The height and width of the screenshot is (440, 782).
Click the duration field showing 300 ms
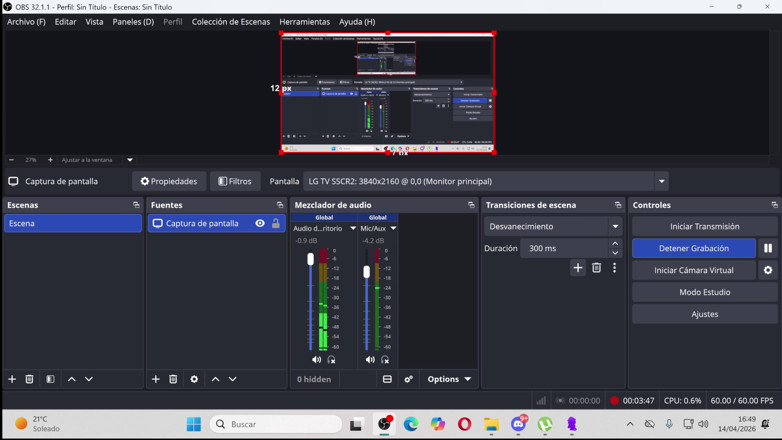tap(564, 248)
